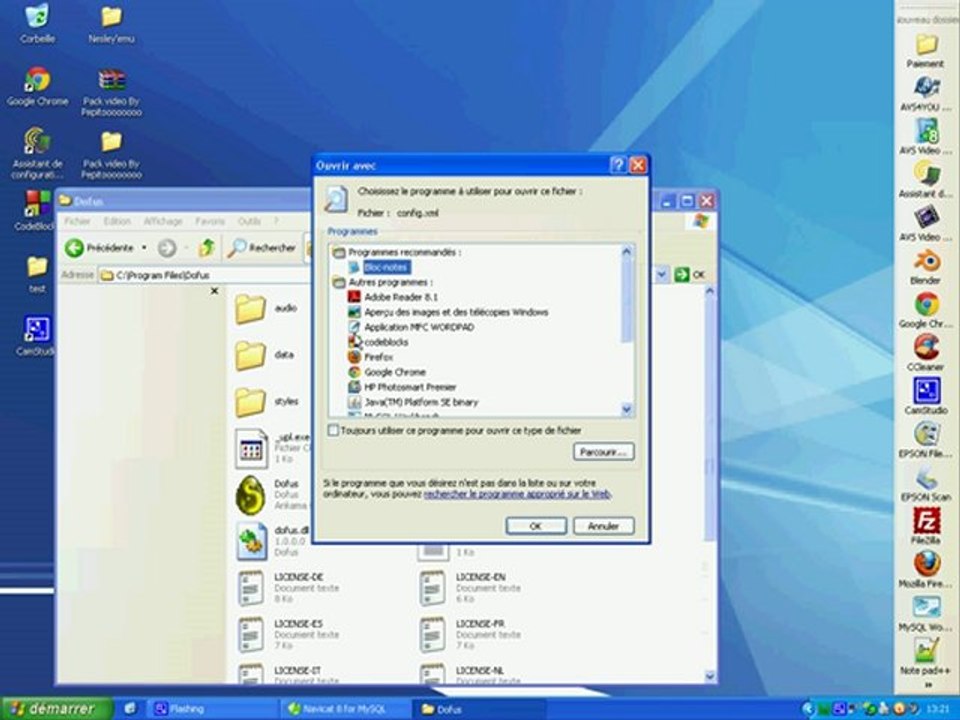
Task: Expand hidden system tray icons arrow
Action: tap(808, 709)
